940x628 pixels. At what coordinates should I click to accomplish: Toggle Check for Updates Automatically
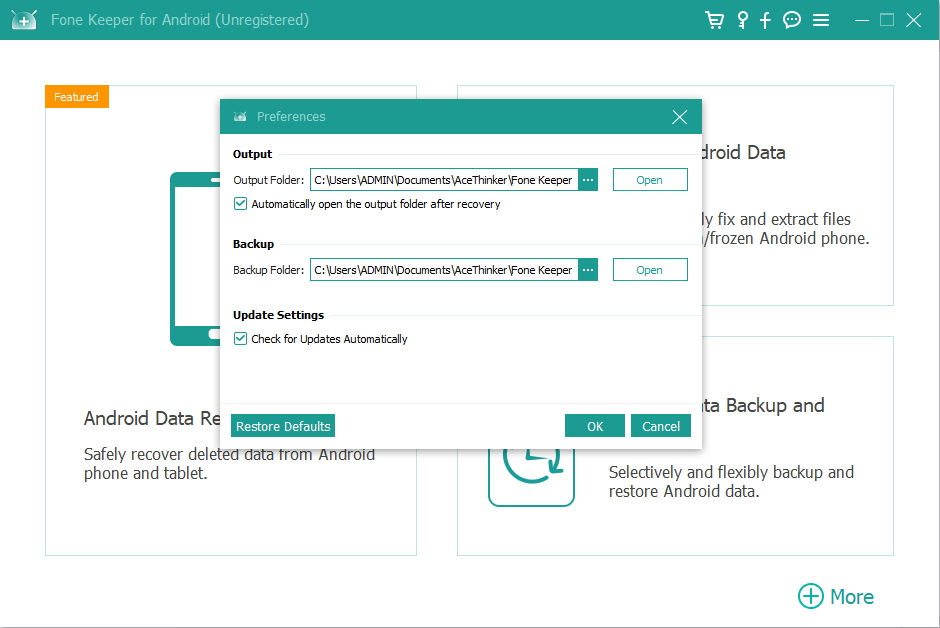[x=240, y=339]
